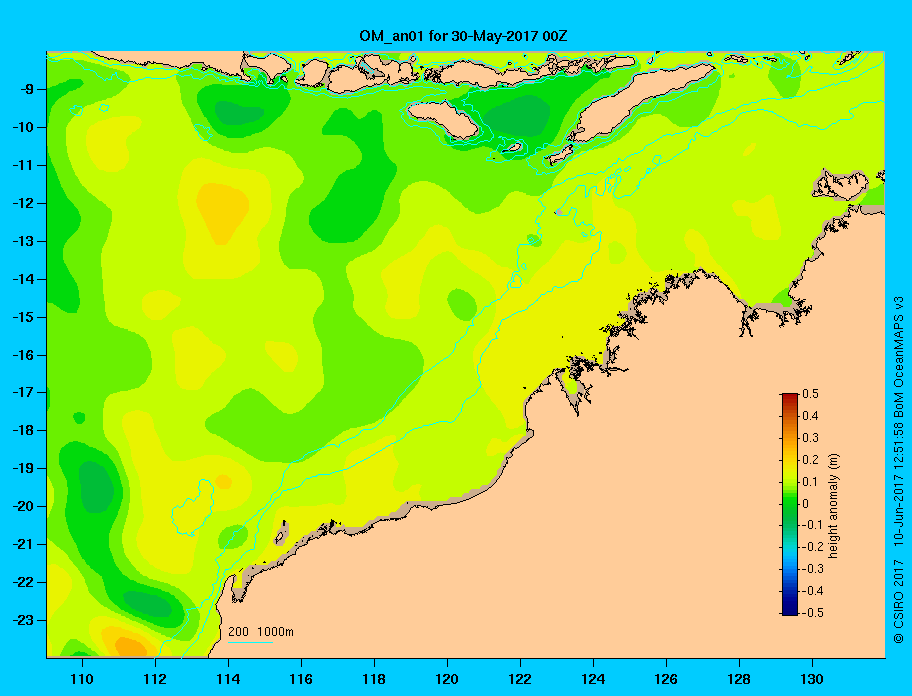Click latitude label -16 on the vertical axis
912x696 pixels.
(x=23, y=355)
